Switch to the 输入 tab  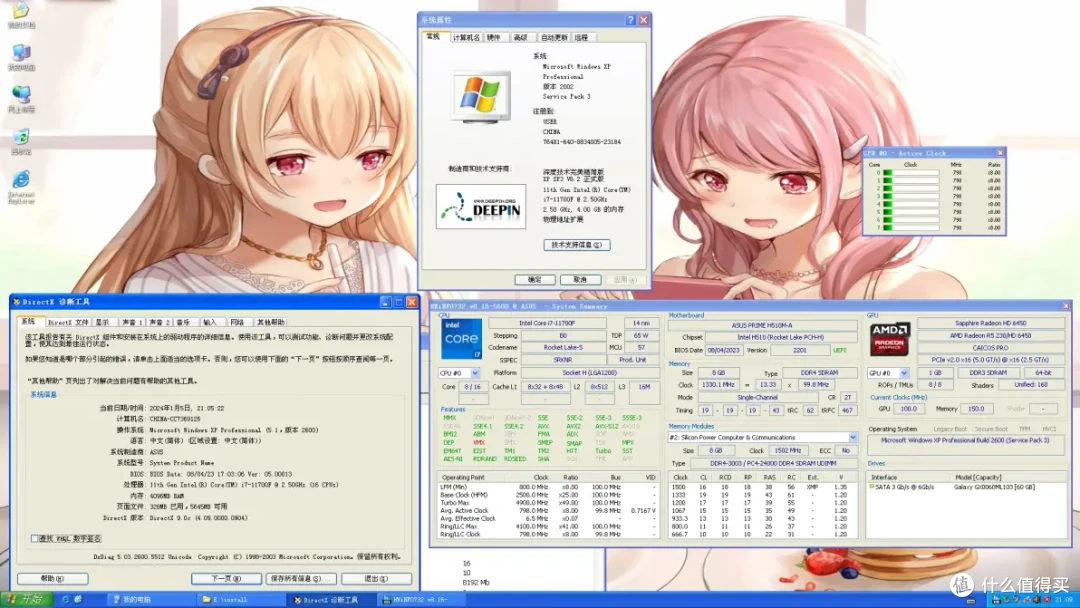pyautogui.click(x=211, y=322)
